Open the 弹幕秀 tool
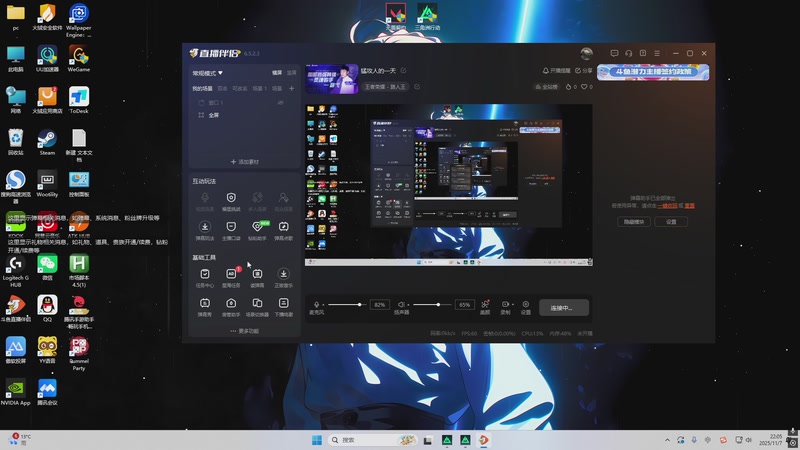 [205, 307]
